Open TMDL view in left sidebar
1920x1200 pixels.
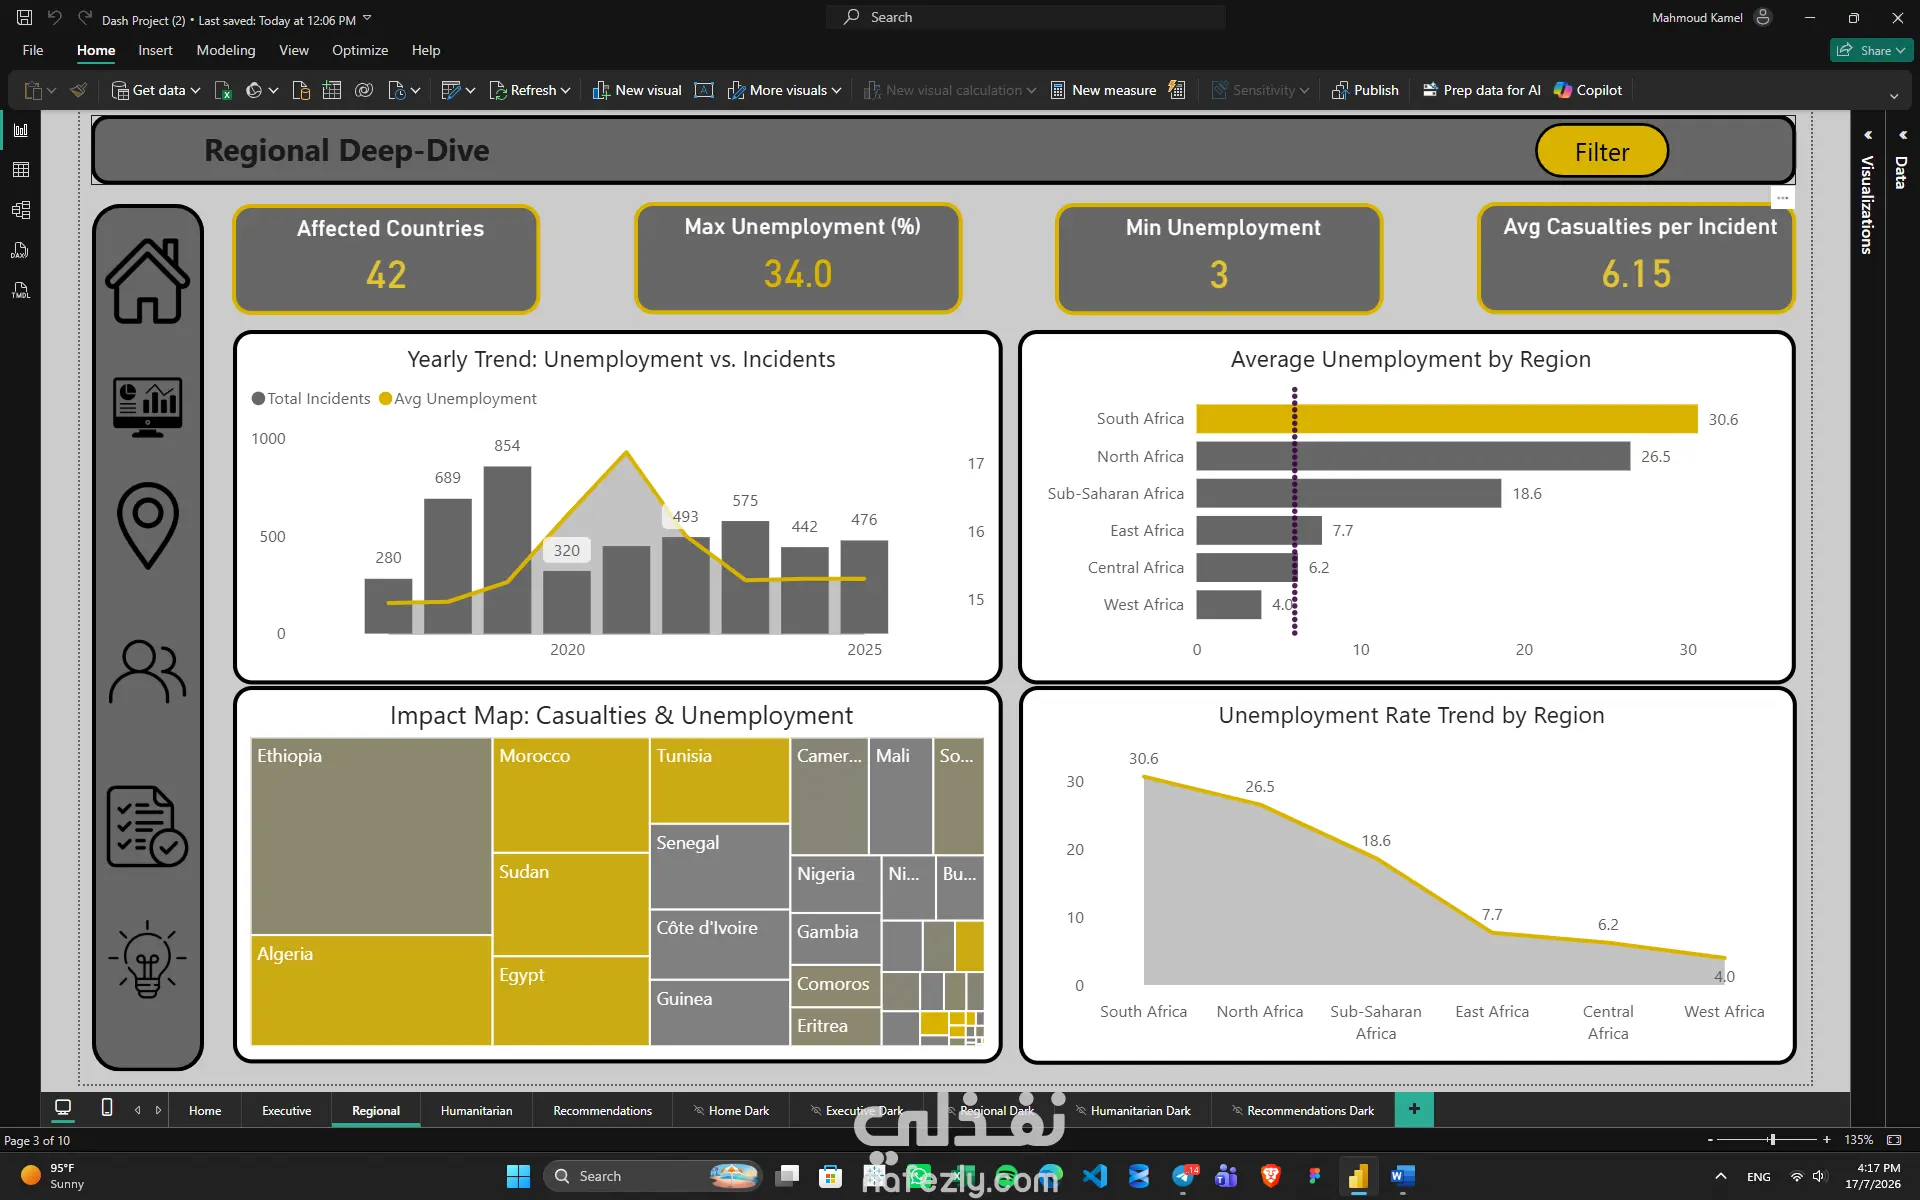tap(20, 290)
